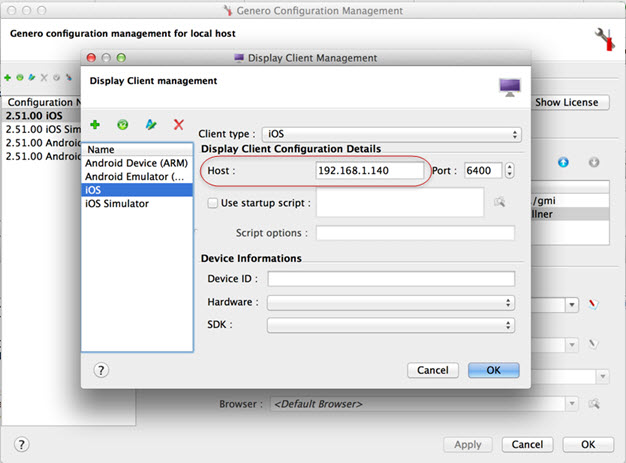Screen dimensions: 626x463
Task: Click the green plus add client icon
Action: (x=95, y=125)
